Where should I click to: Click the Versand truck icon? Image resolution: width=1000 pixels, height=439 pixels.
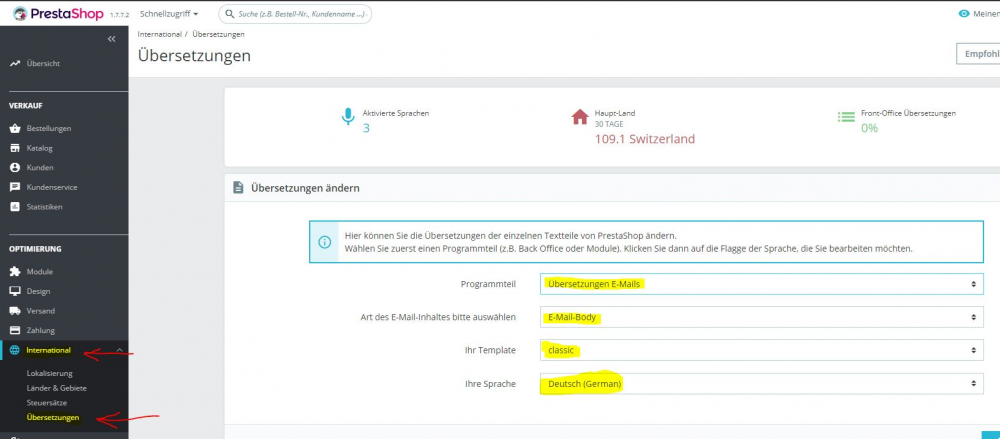tap(15, 311)
